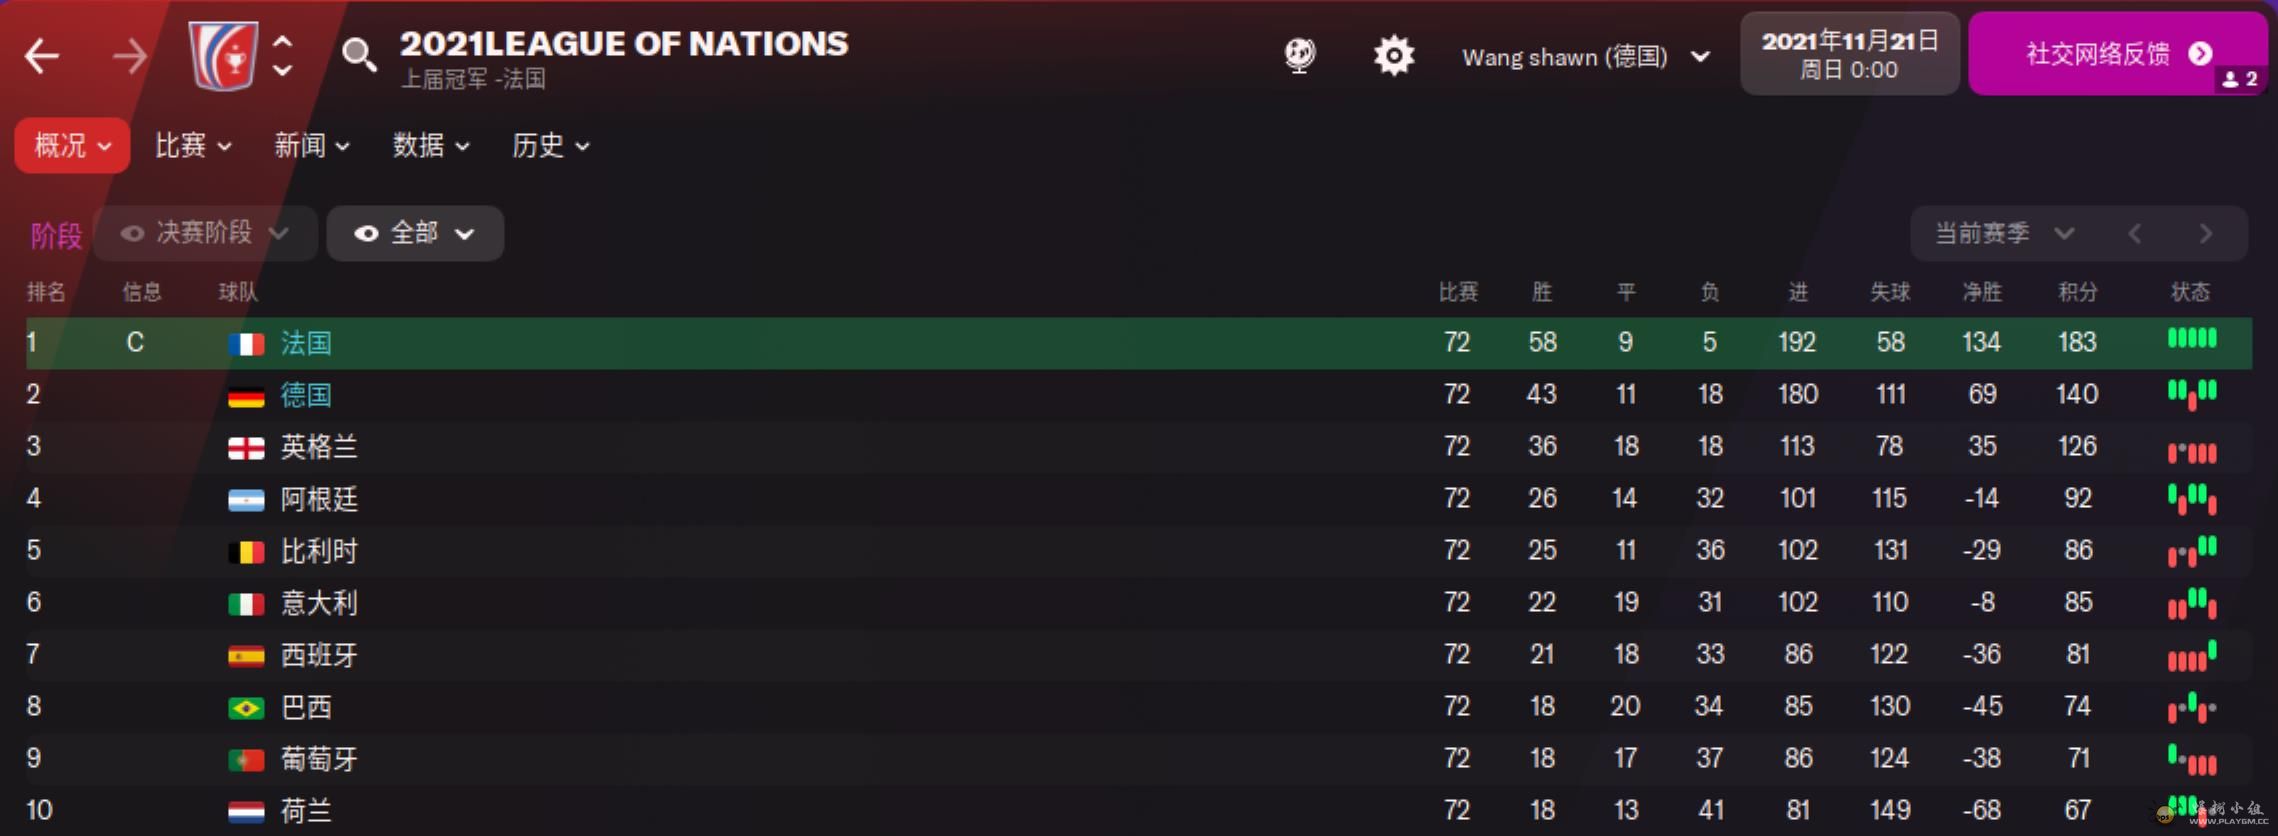
Task: Open the 历史 menu tab
Action: (550, 146)
